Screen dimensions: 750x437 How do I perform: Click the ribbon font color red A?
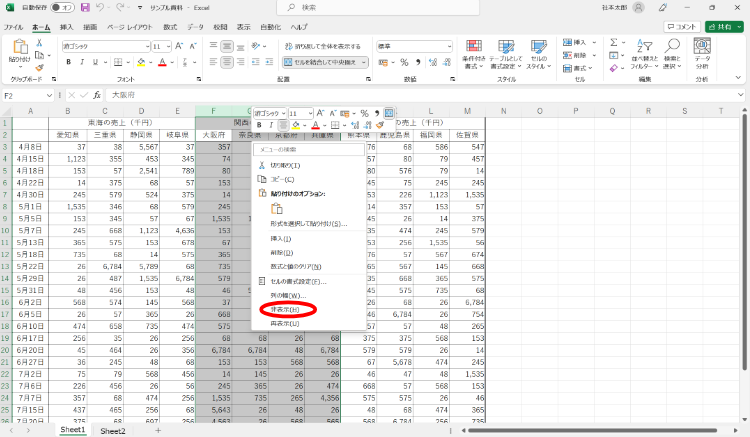(x=162, y=62)
